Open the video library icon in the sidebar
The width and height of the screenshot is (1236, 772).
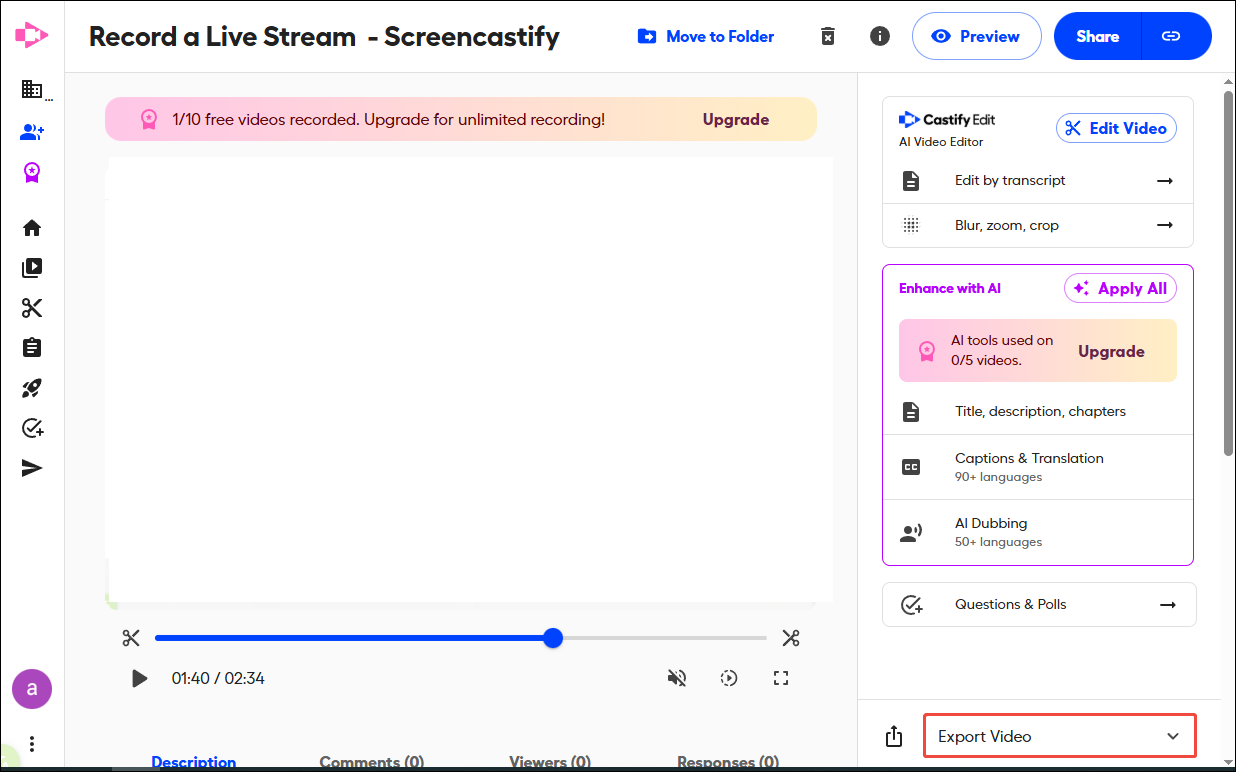pyautogui.click(x=31, y=267)
